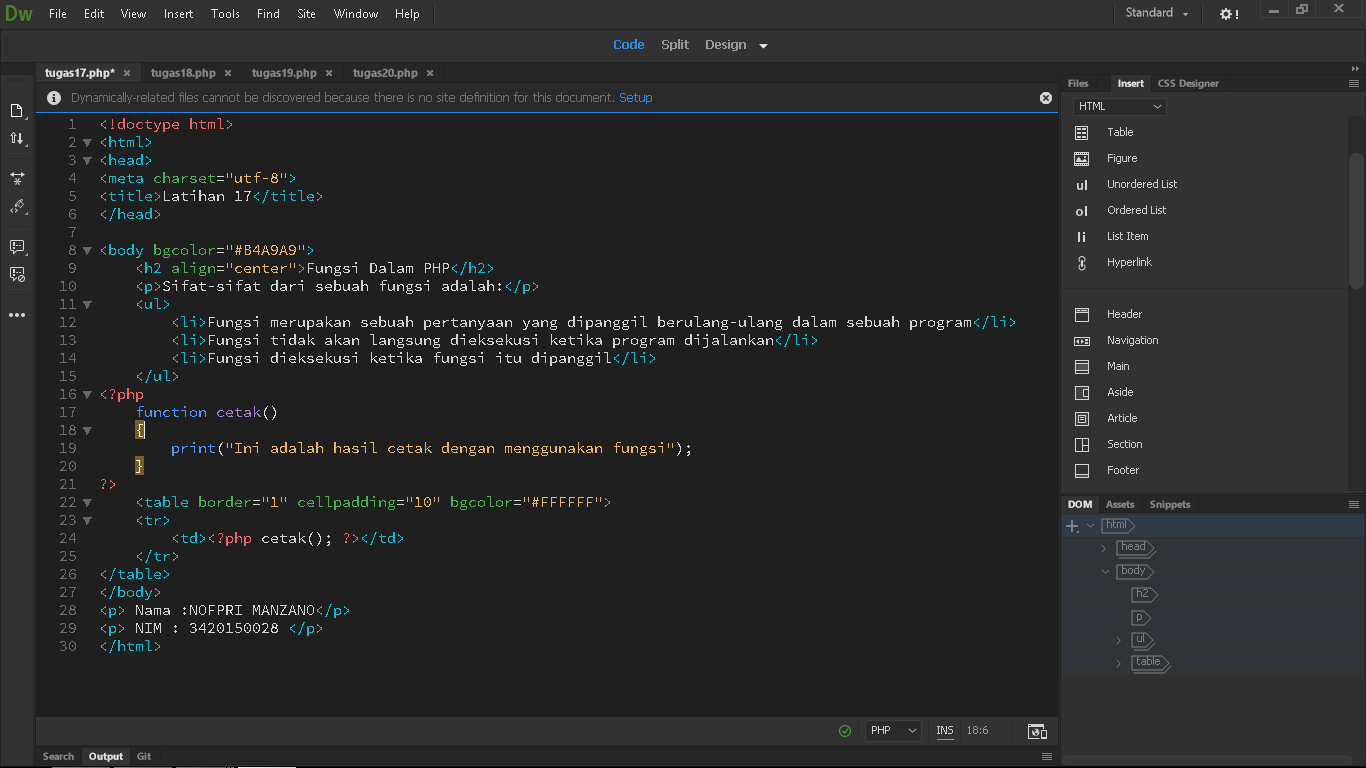Switch to Code view
The height and width of the screenshot is (768, 1366).
(x=628, y=44)
